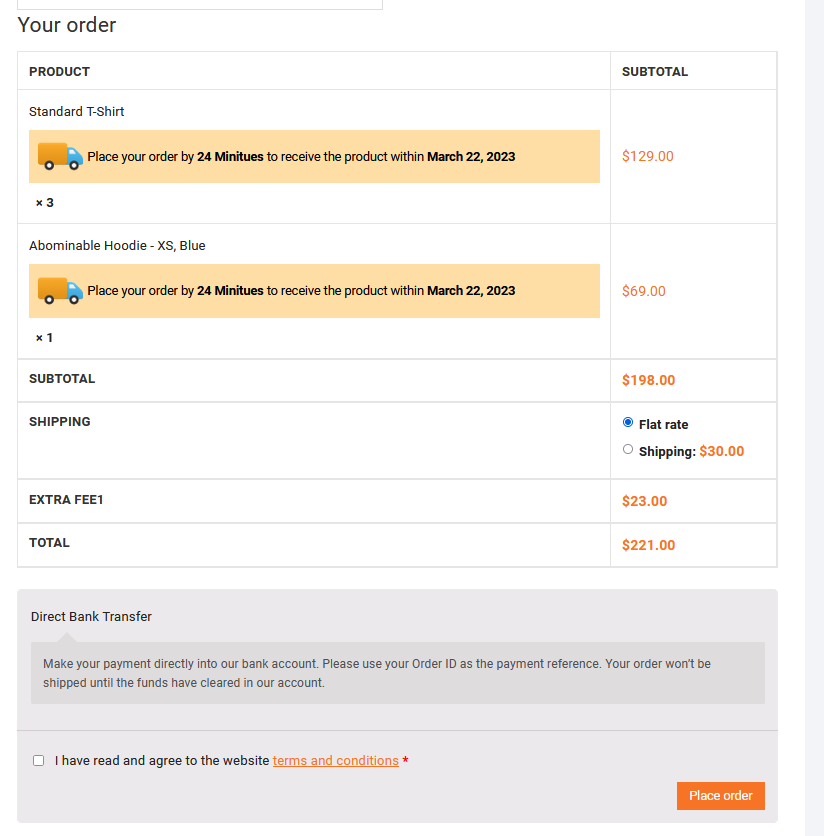Click the Standard T-Shirt product name
The width and height of the screenshot is (824, 836).
(76, 111)
